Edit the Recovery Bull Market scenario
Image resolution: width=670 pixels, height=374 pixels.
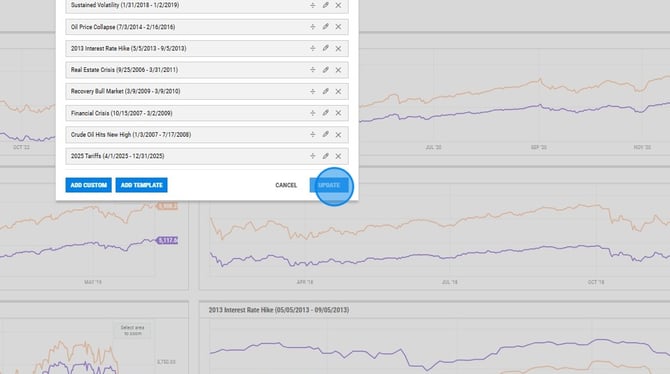pos(326,91)
